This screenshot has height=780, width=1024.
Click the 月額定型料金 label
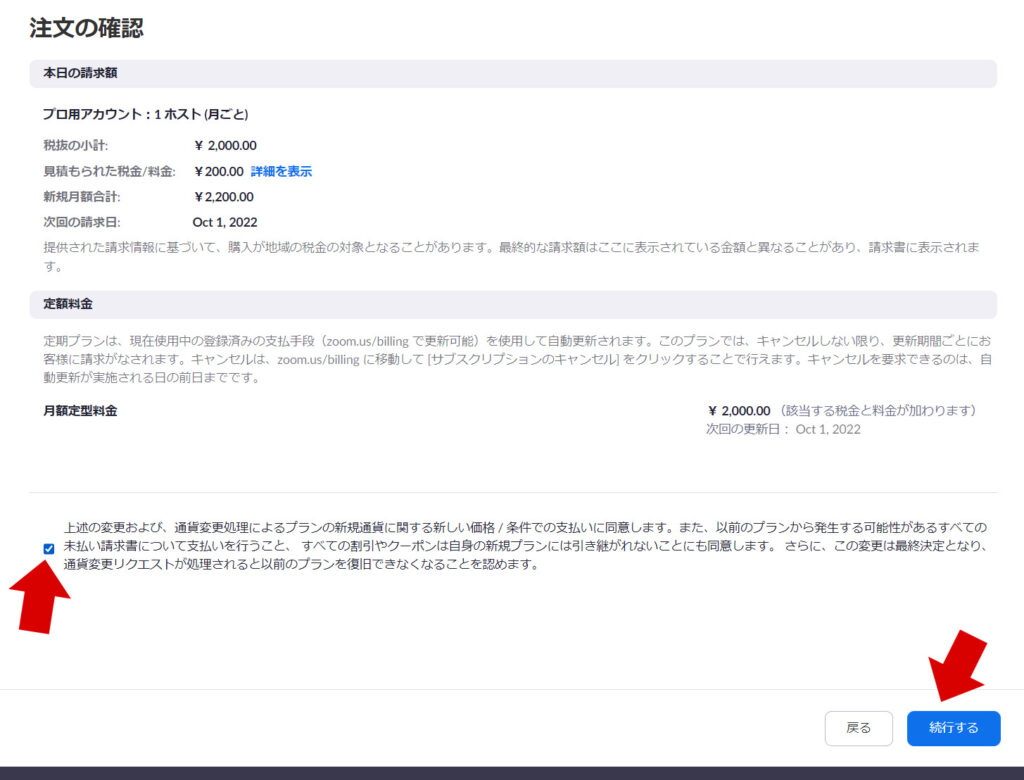tap(80, 411)
